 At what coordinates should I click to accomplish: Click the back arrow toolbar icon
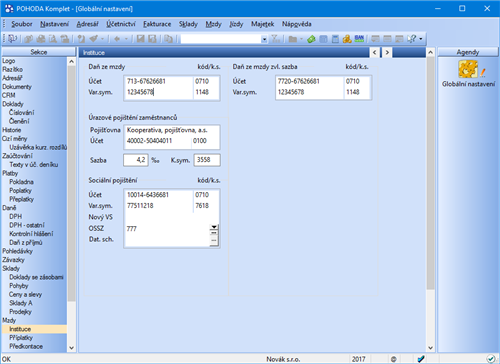coord(117,39)
